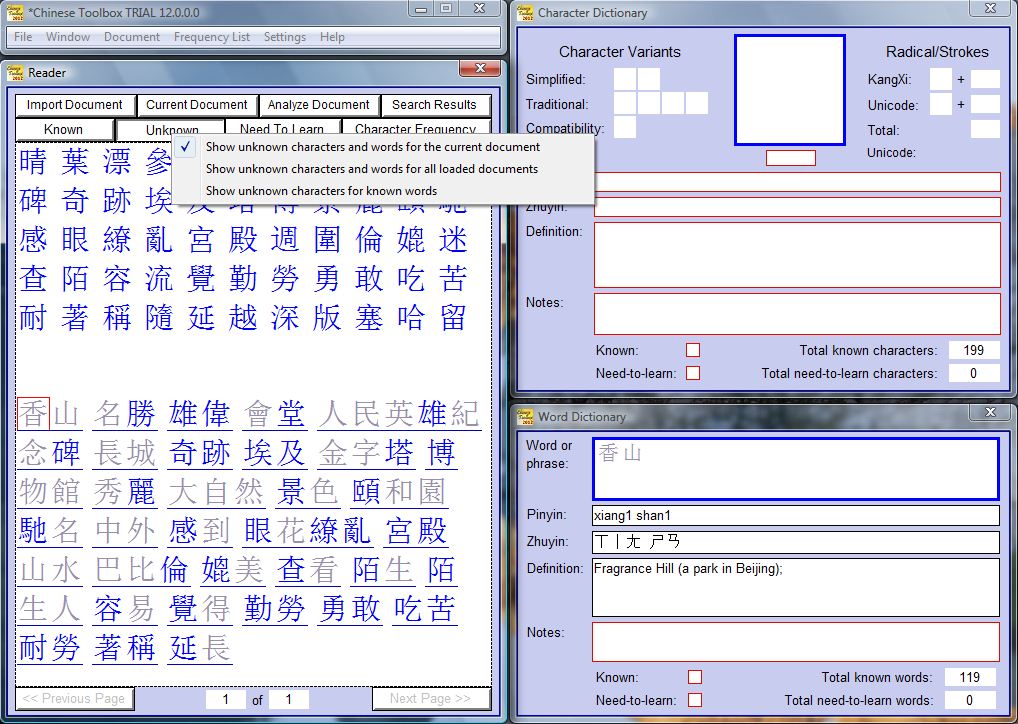
Task: Choose 'Show unknown characters and words for all loaded documents'
Action: point(371,169)
